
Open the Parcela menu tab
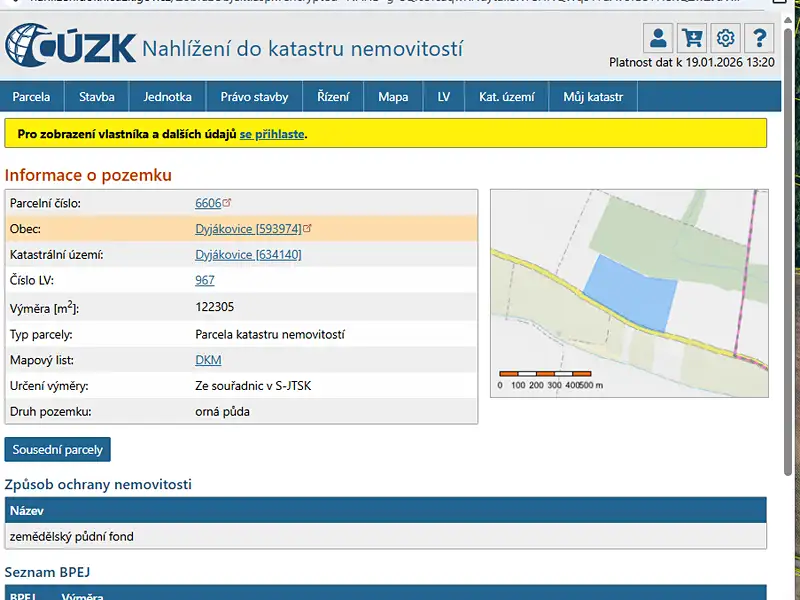coord(32,96)
